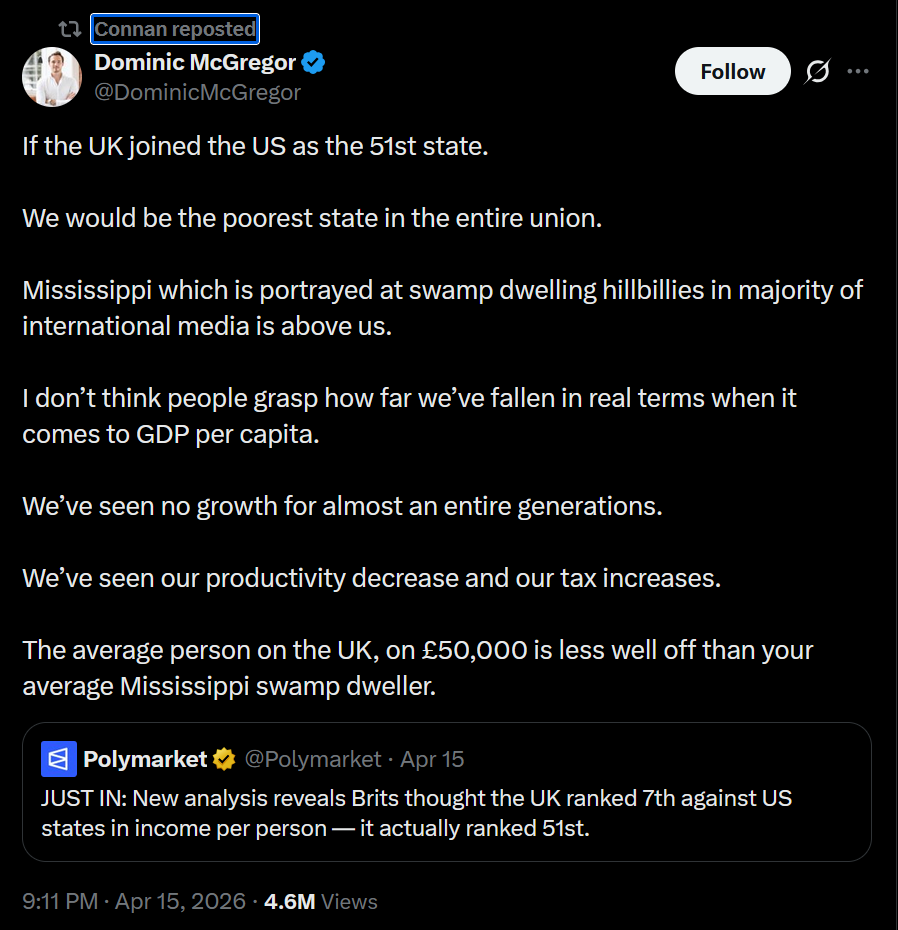Open the @DominicMcGregor handle

tap(197, 92)
